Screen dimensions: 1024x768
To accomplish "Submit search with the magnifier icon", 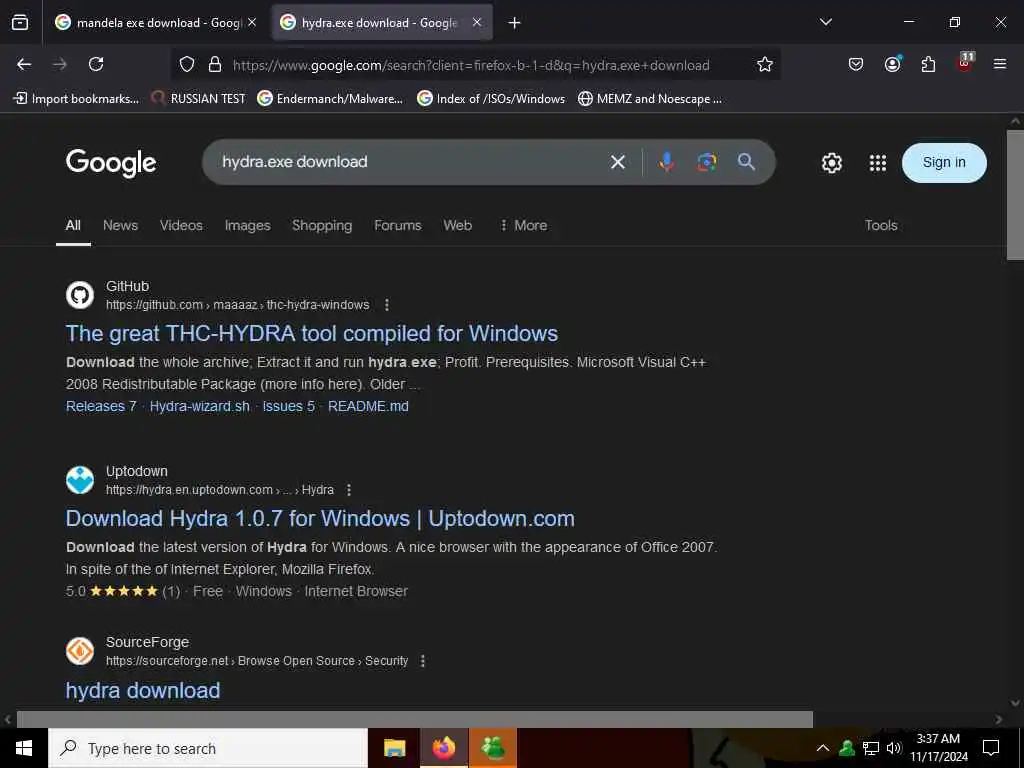I will [746, 162].
